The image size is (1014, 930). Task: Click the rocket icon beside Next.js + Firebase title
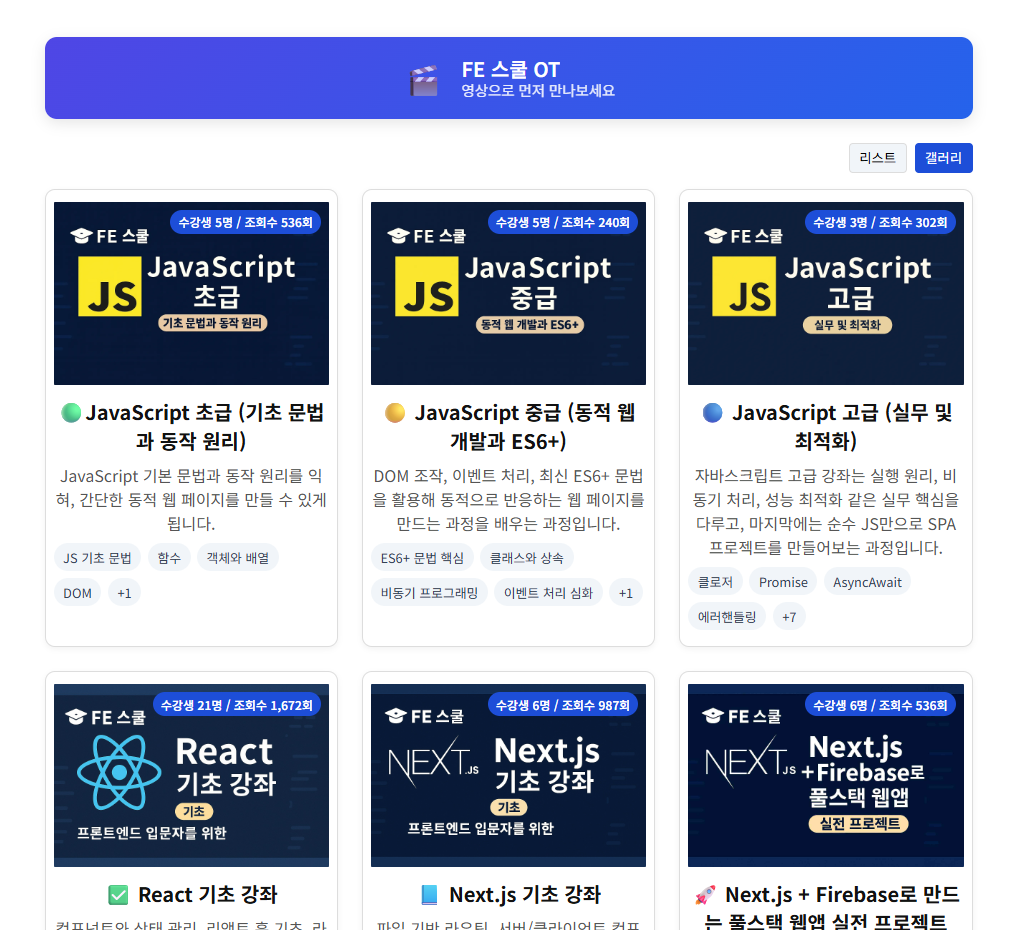(705, 895)
